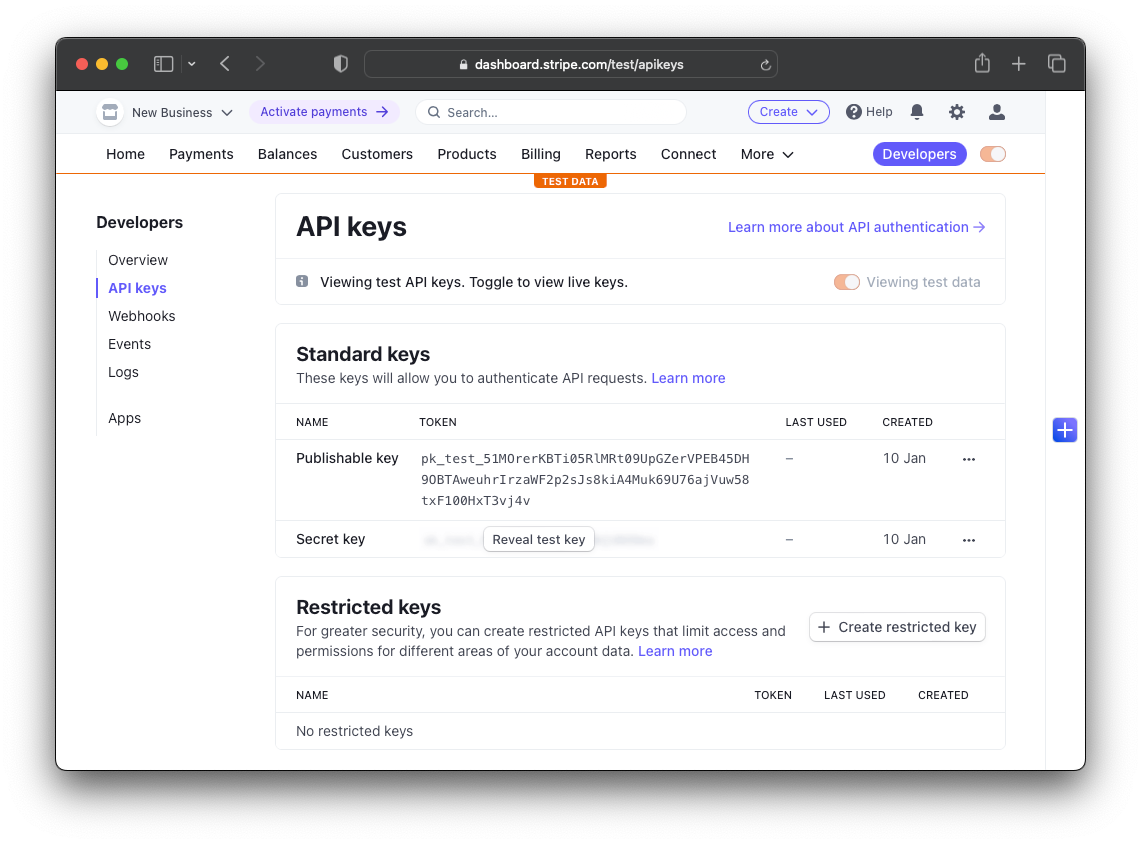Click the Publishable key name cell
1141x844 pixels.
(x=347, y=458)
